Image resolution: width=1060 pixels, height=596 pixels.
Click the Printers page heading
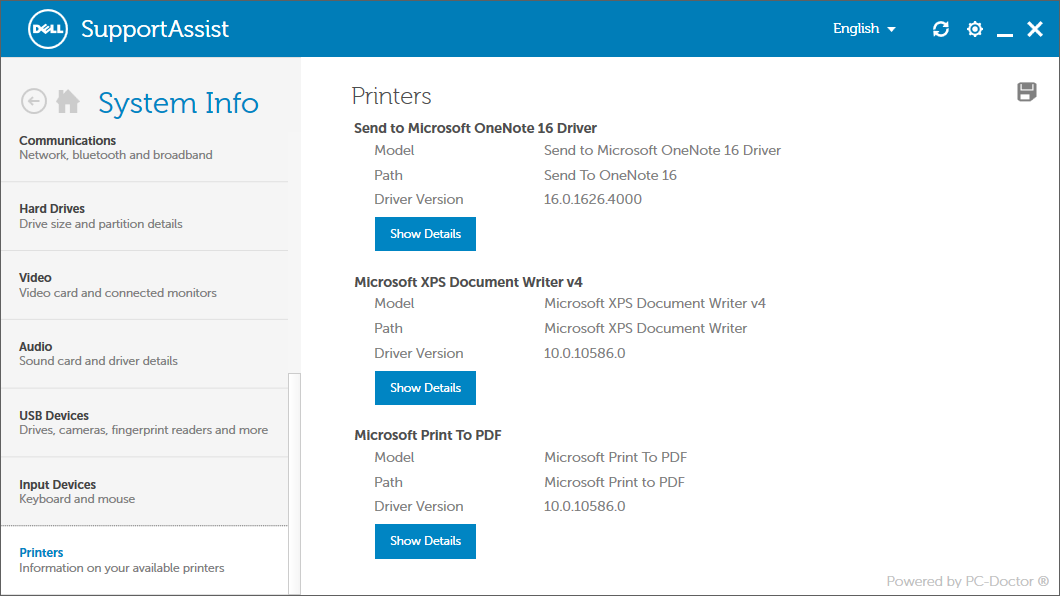(391, 96)
